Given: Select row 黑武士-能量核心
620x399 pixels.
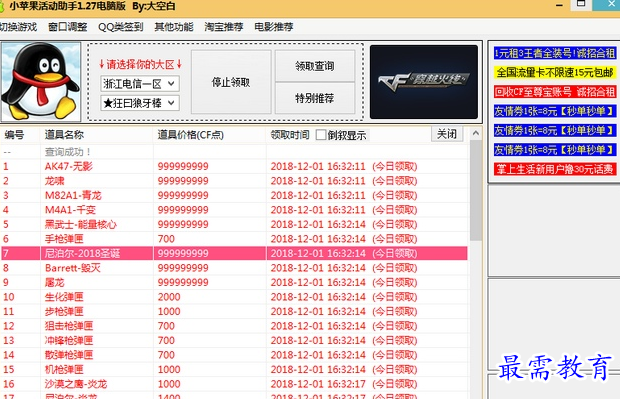Looking at the screenshot, I should 234,224.
